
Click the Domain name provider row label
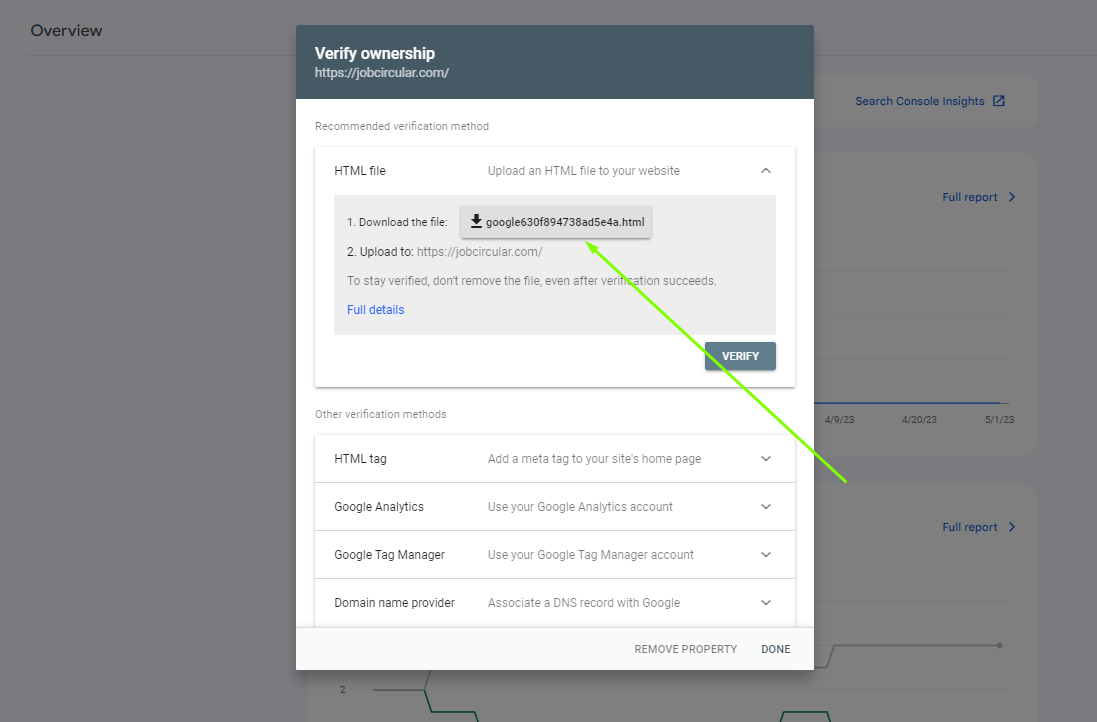pyautogui.click(x=394, y=603)
